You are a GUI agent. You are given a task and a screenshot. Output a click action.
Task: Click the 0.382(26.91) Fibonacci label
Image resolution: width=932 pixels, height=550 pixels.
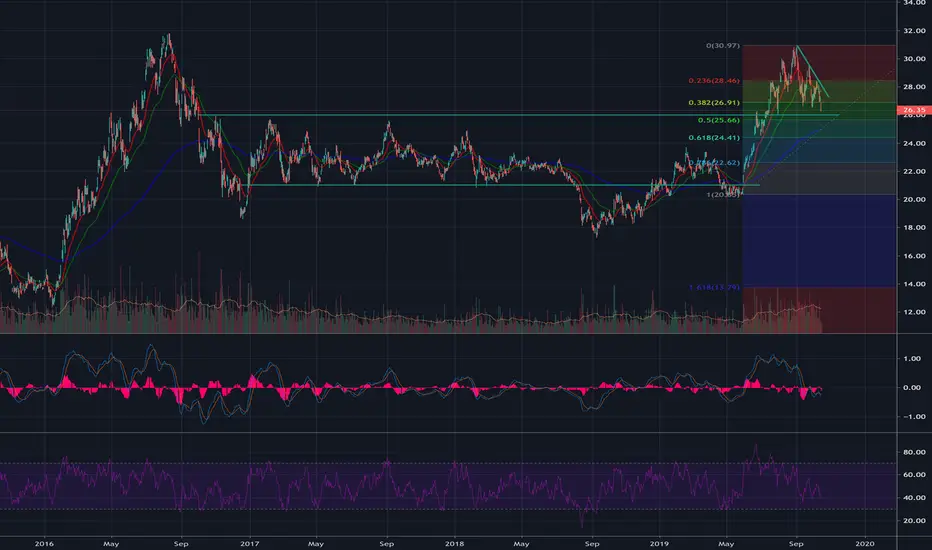pyautogui.click(x=714, y=103)
